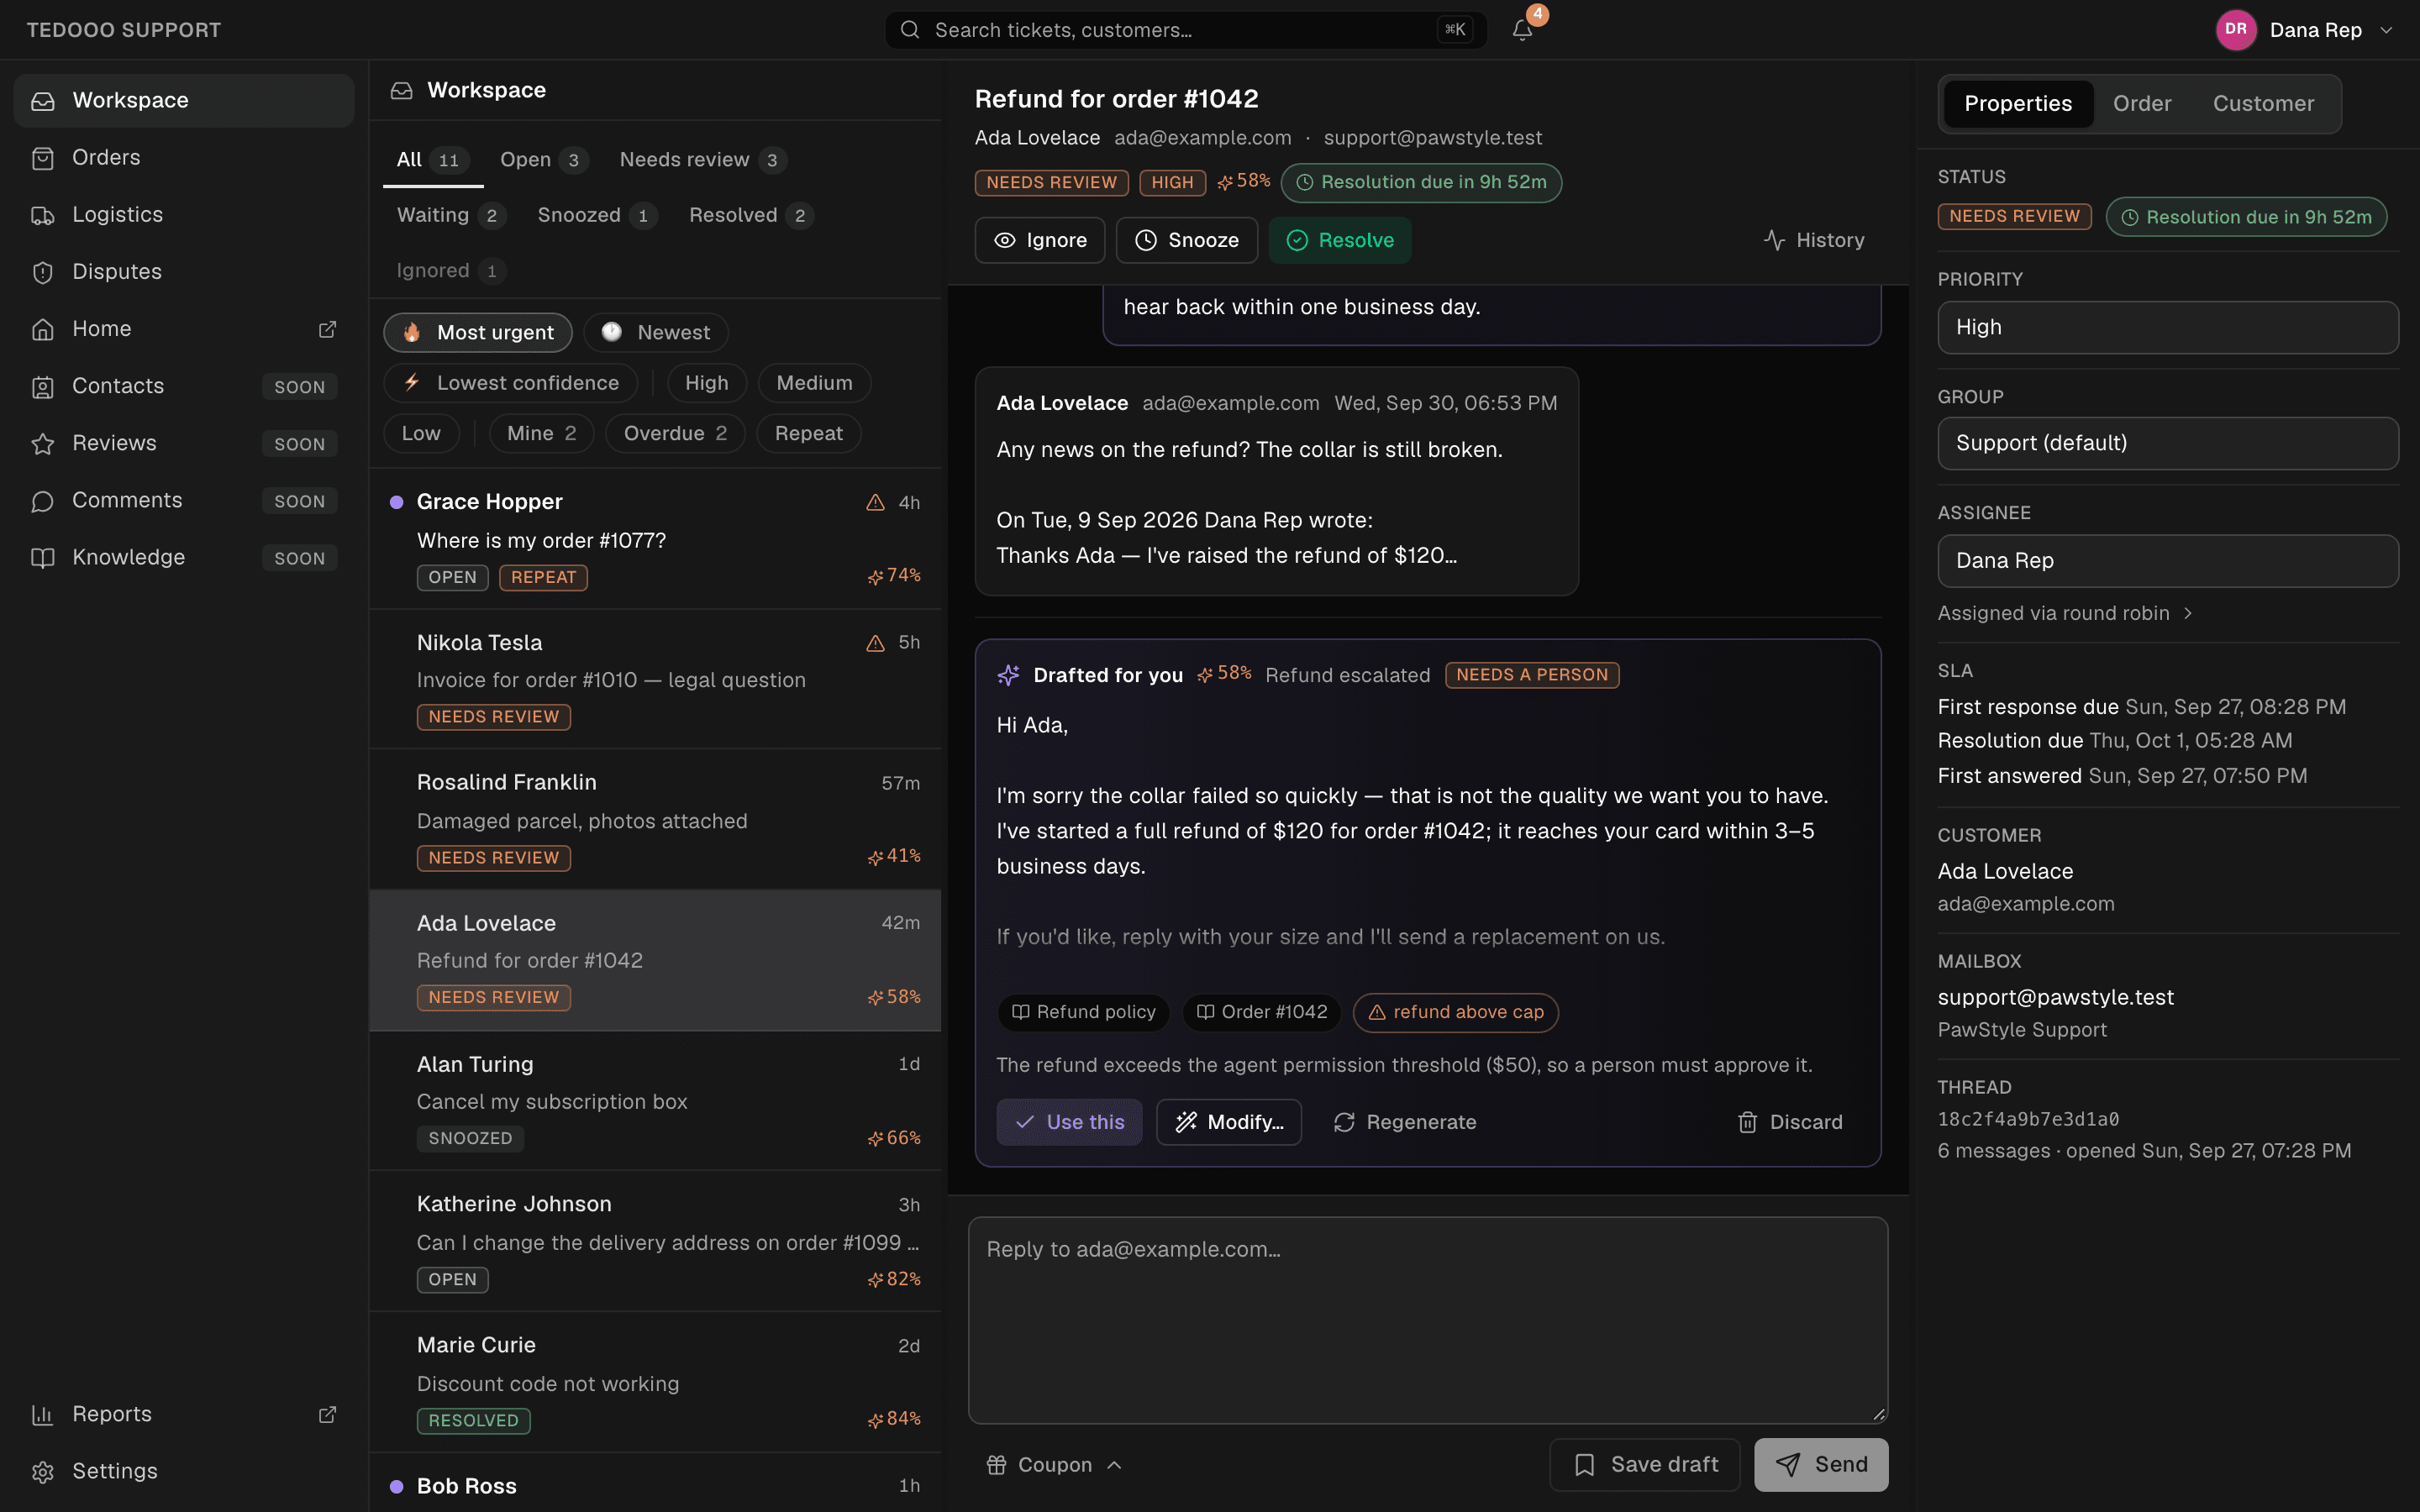
Task: Sort tickets by Most urgent
Action: point(478,333)
